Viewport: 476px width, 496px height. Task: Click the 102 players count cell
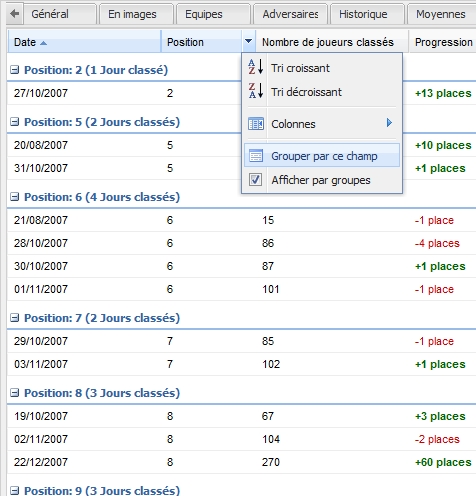[x=271, y=364]
